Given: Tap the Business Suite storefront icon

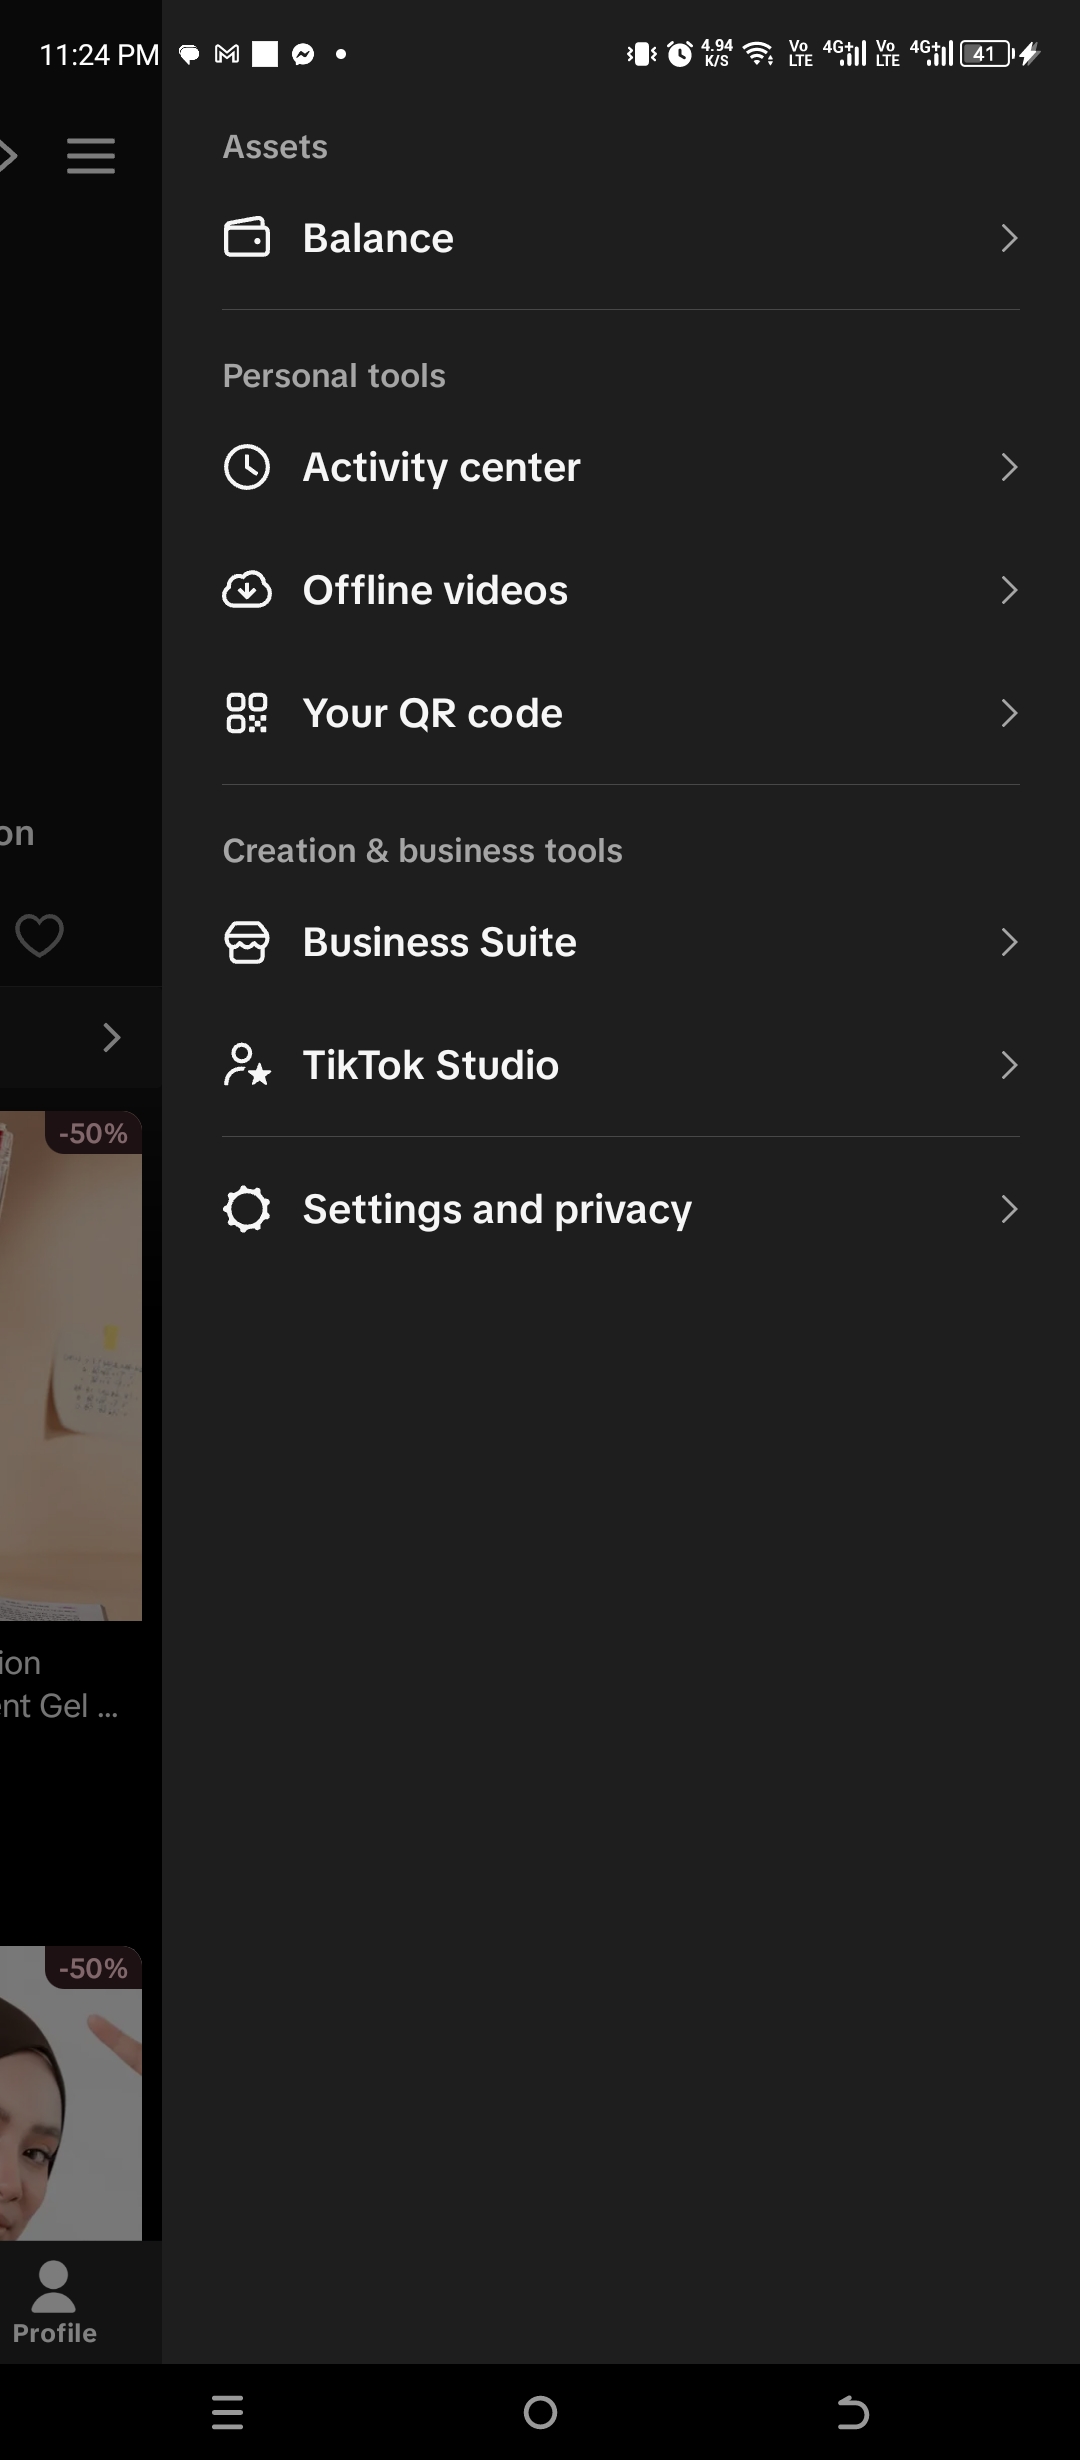Looking at the screenshot, I should [246, 942].
